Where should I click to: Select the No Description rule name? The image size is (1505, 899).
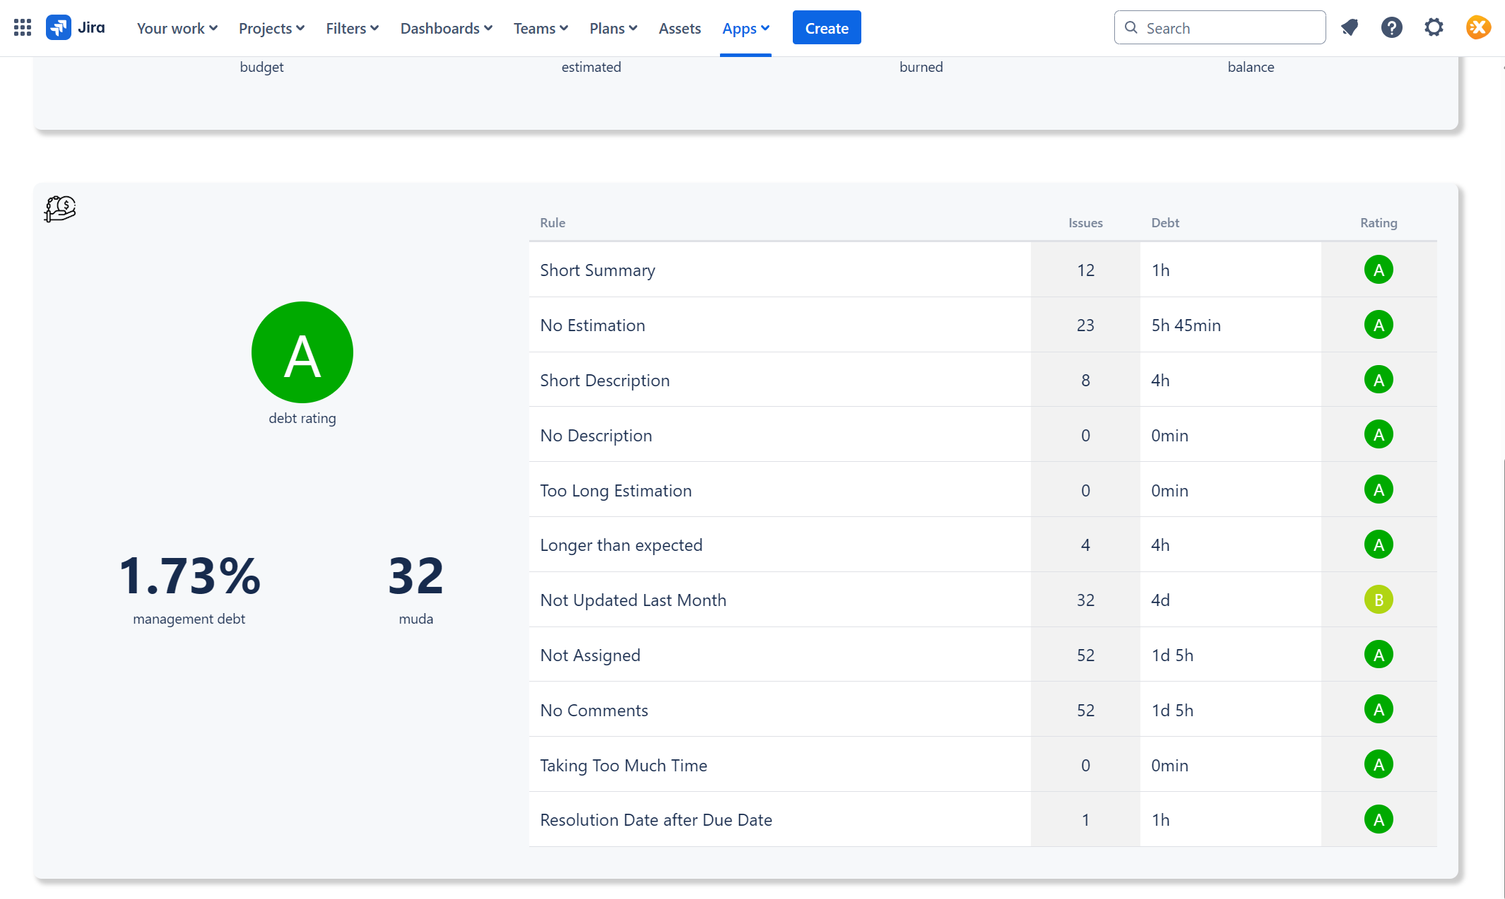point(596,435)
